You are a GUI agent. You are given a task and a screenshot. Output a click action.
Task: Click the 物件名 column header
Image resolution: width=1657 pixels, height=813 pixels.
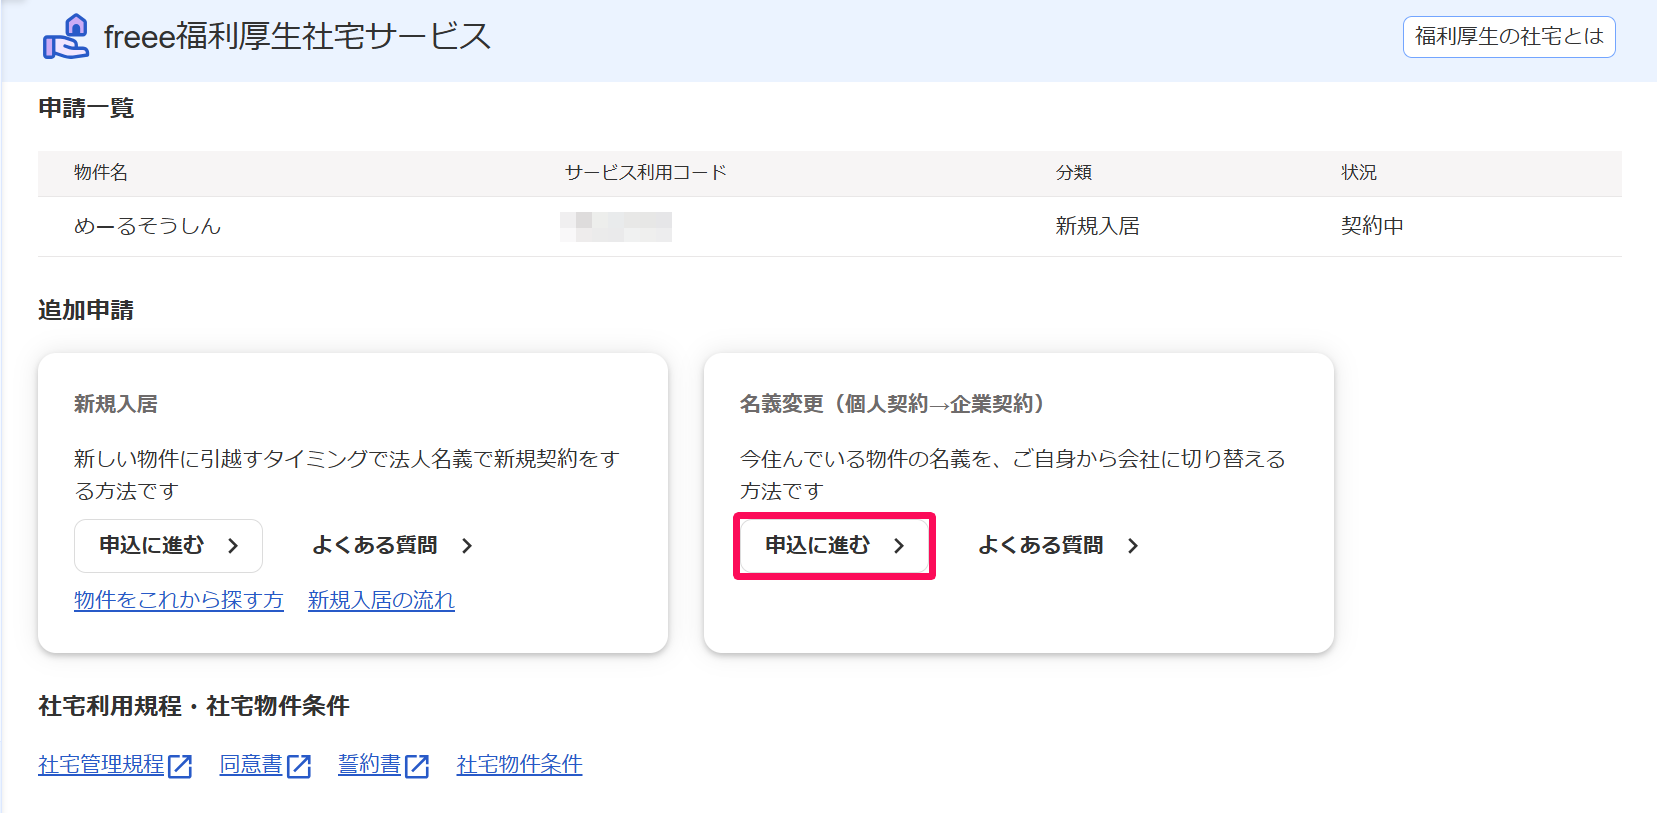[101, 173]
